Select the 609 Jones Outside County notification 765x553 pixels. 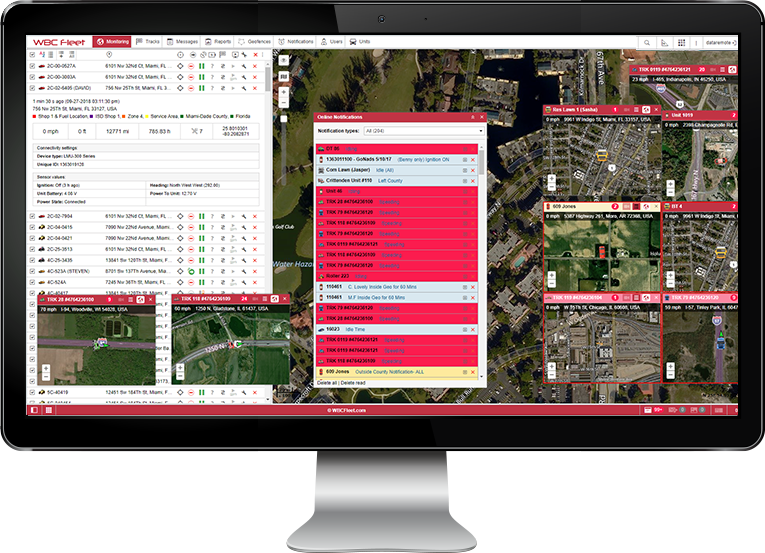[397, 372]
